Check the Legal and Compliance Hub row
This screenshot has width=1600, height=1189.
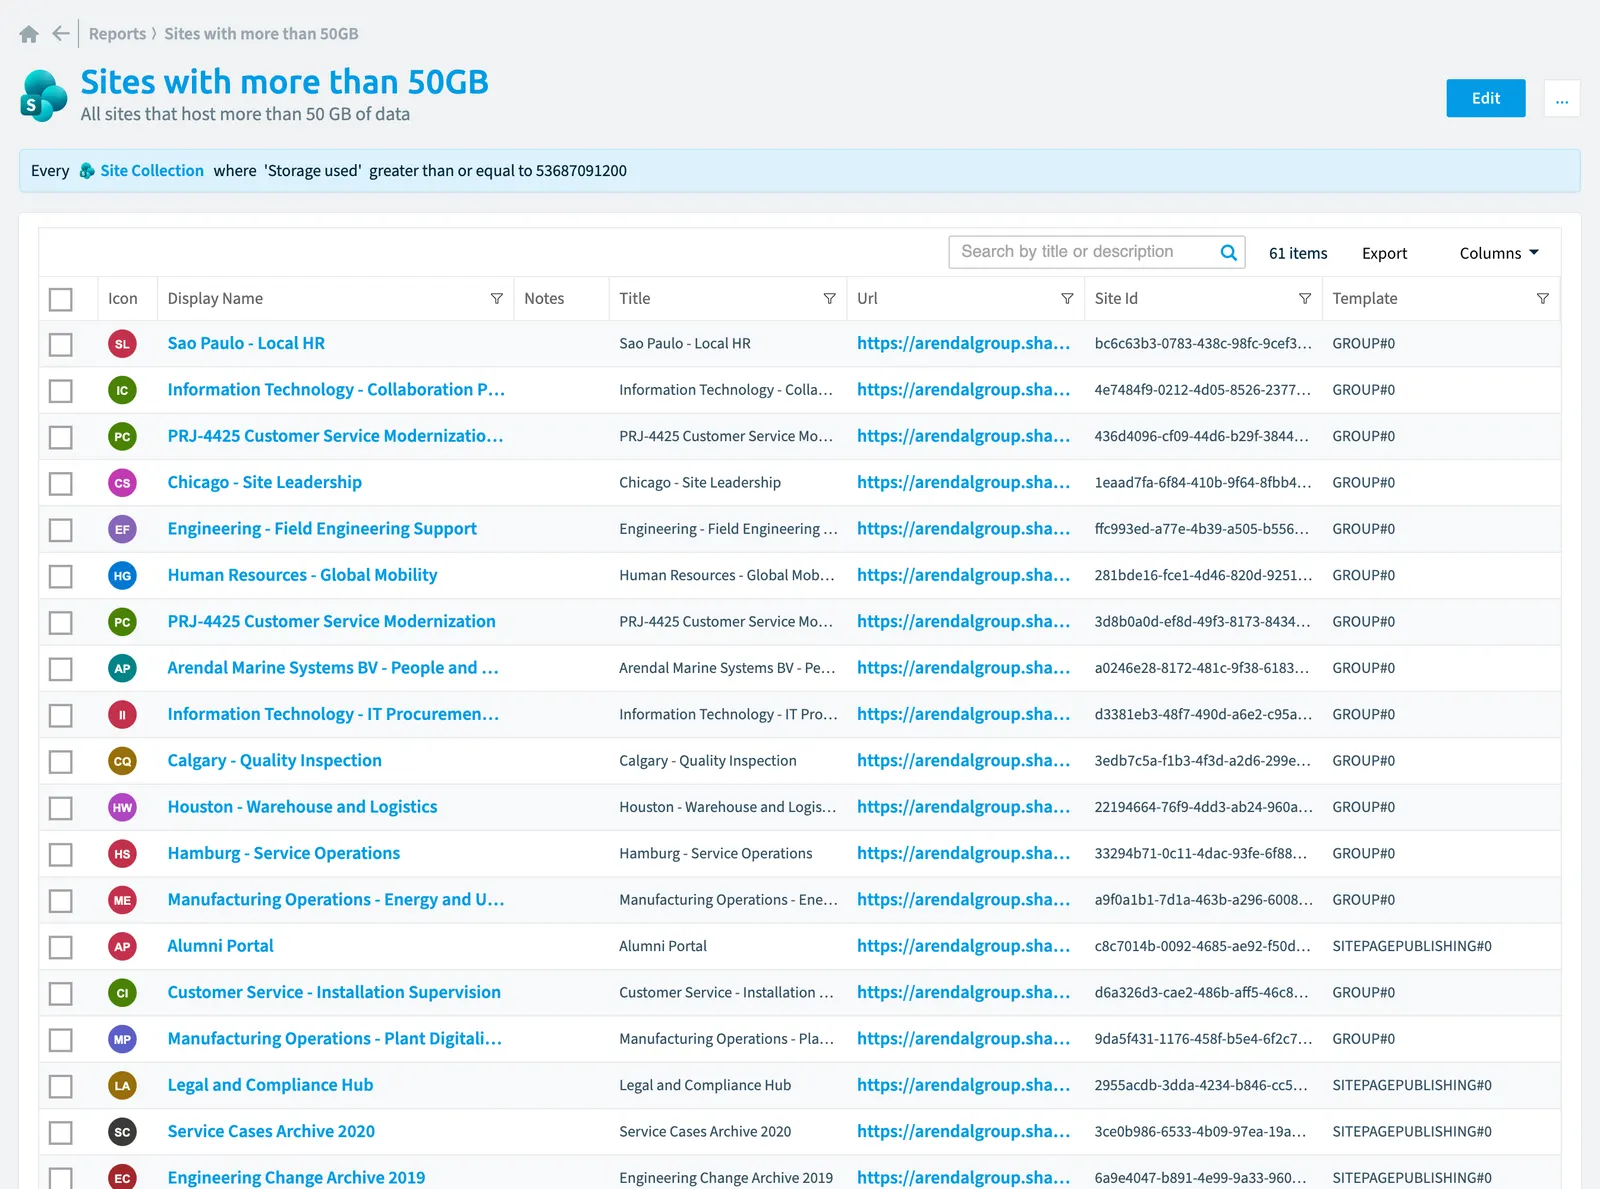[61, 1086]
